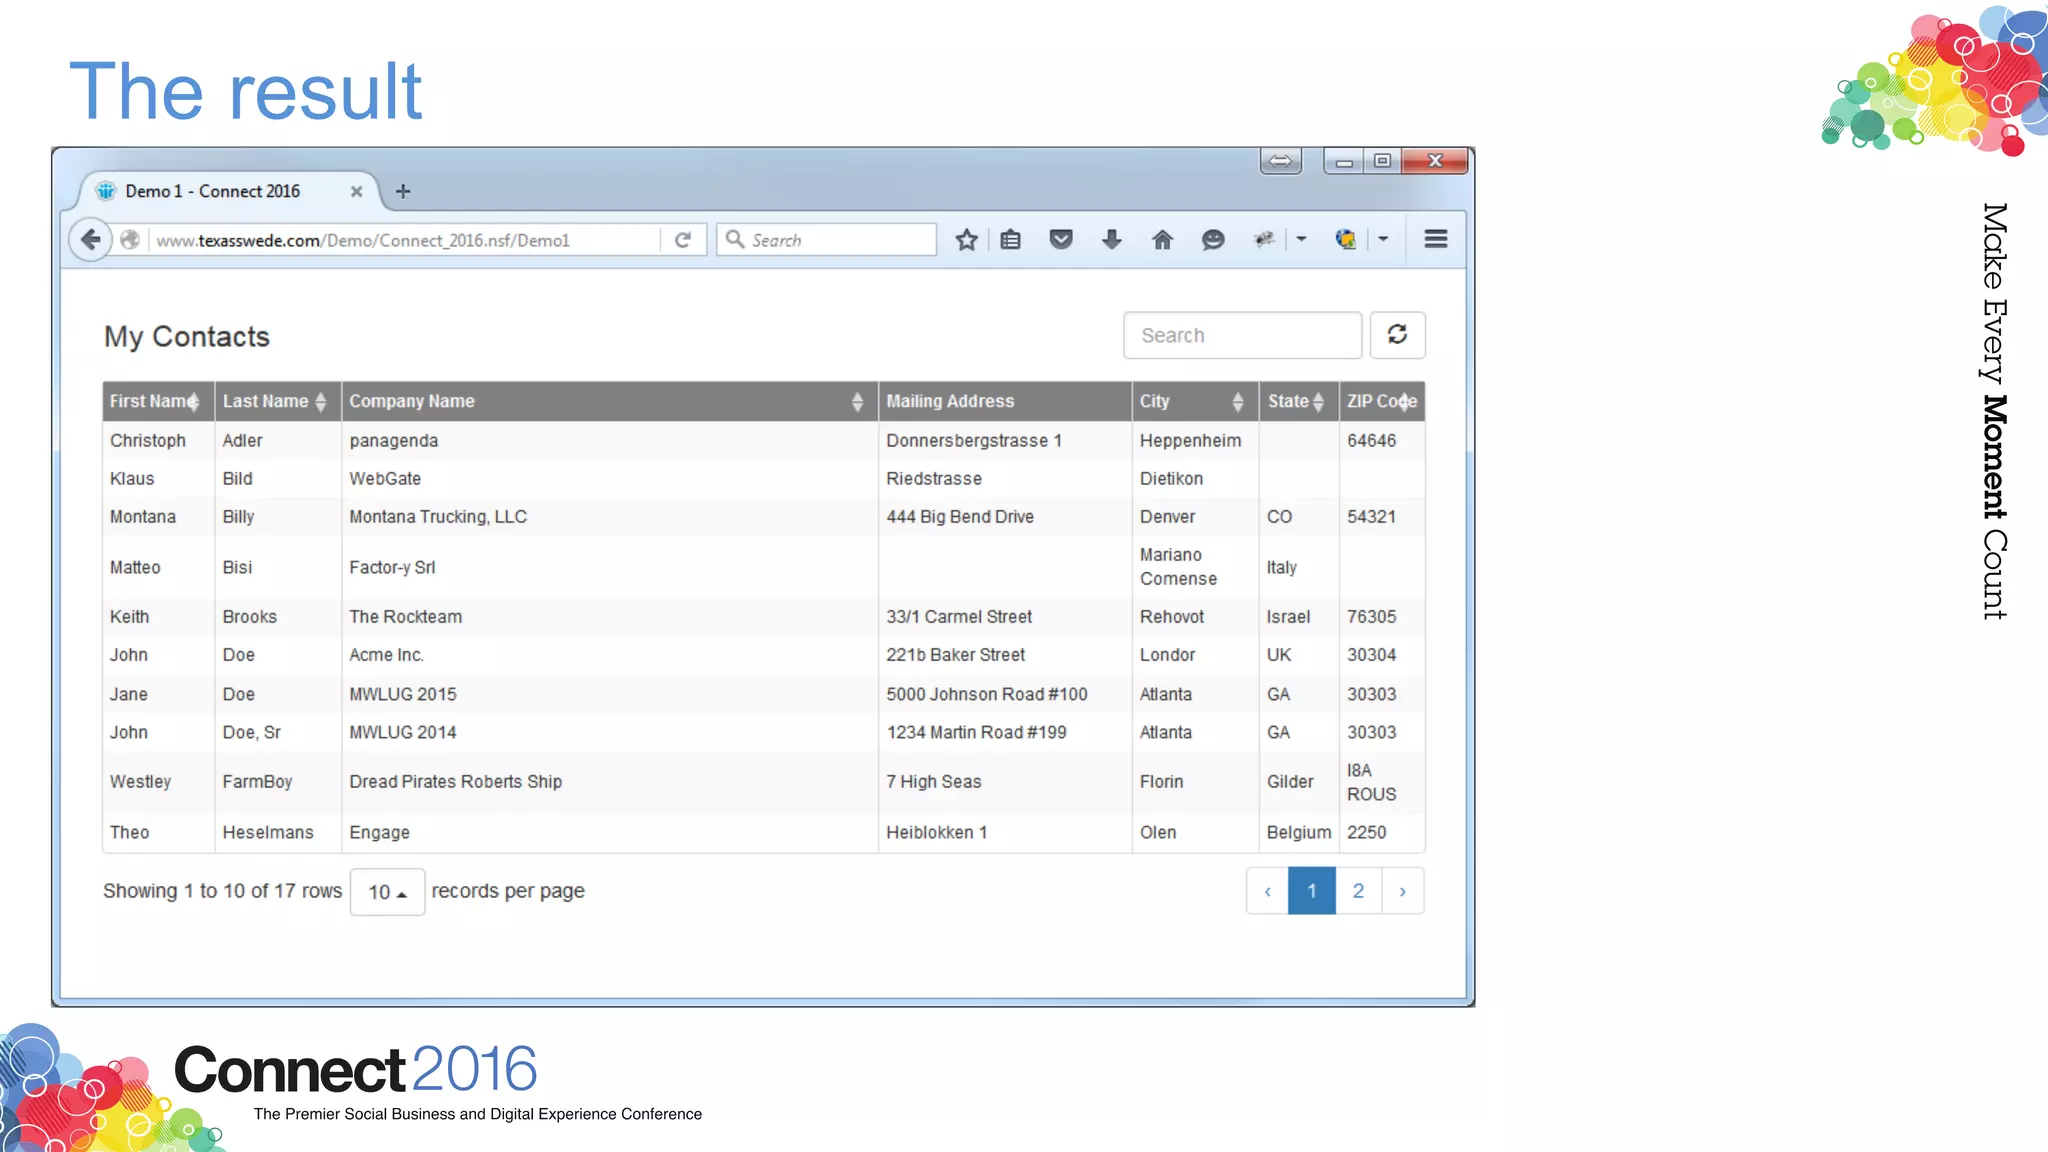The height and width of the screenshot is (1152, 2048).
Task: Open the downloads arrow icon
Action: [x=1111, y=240]
